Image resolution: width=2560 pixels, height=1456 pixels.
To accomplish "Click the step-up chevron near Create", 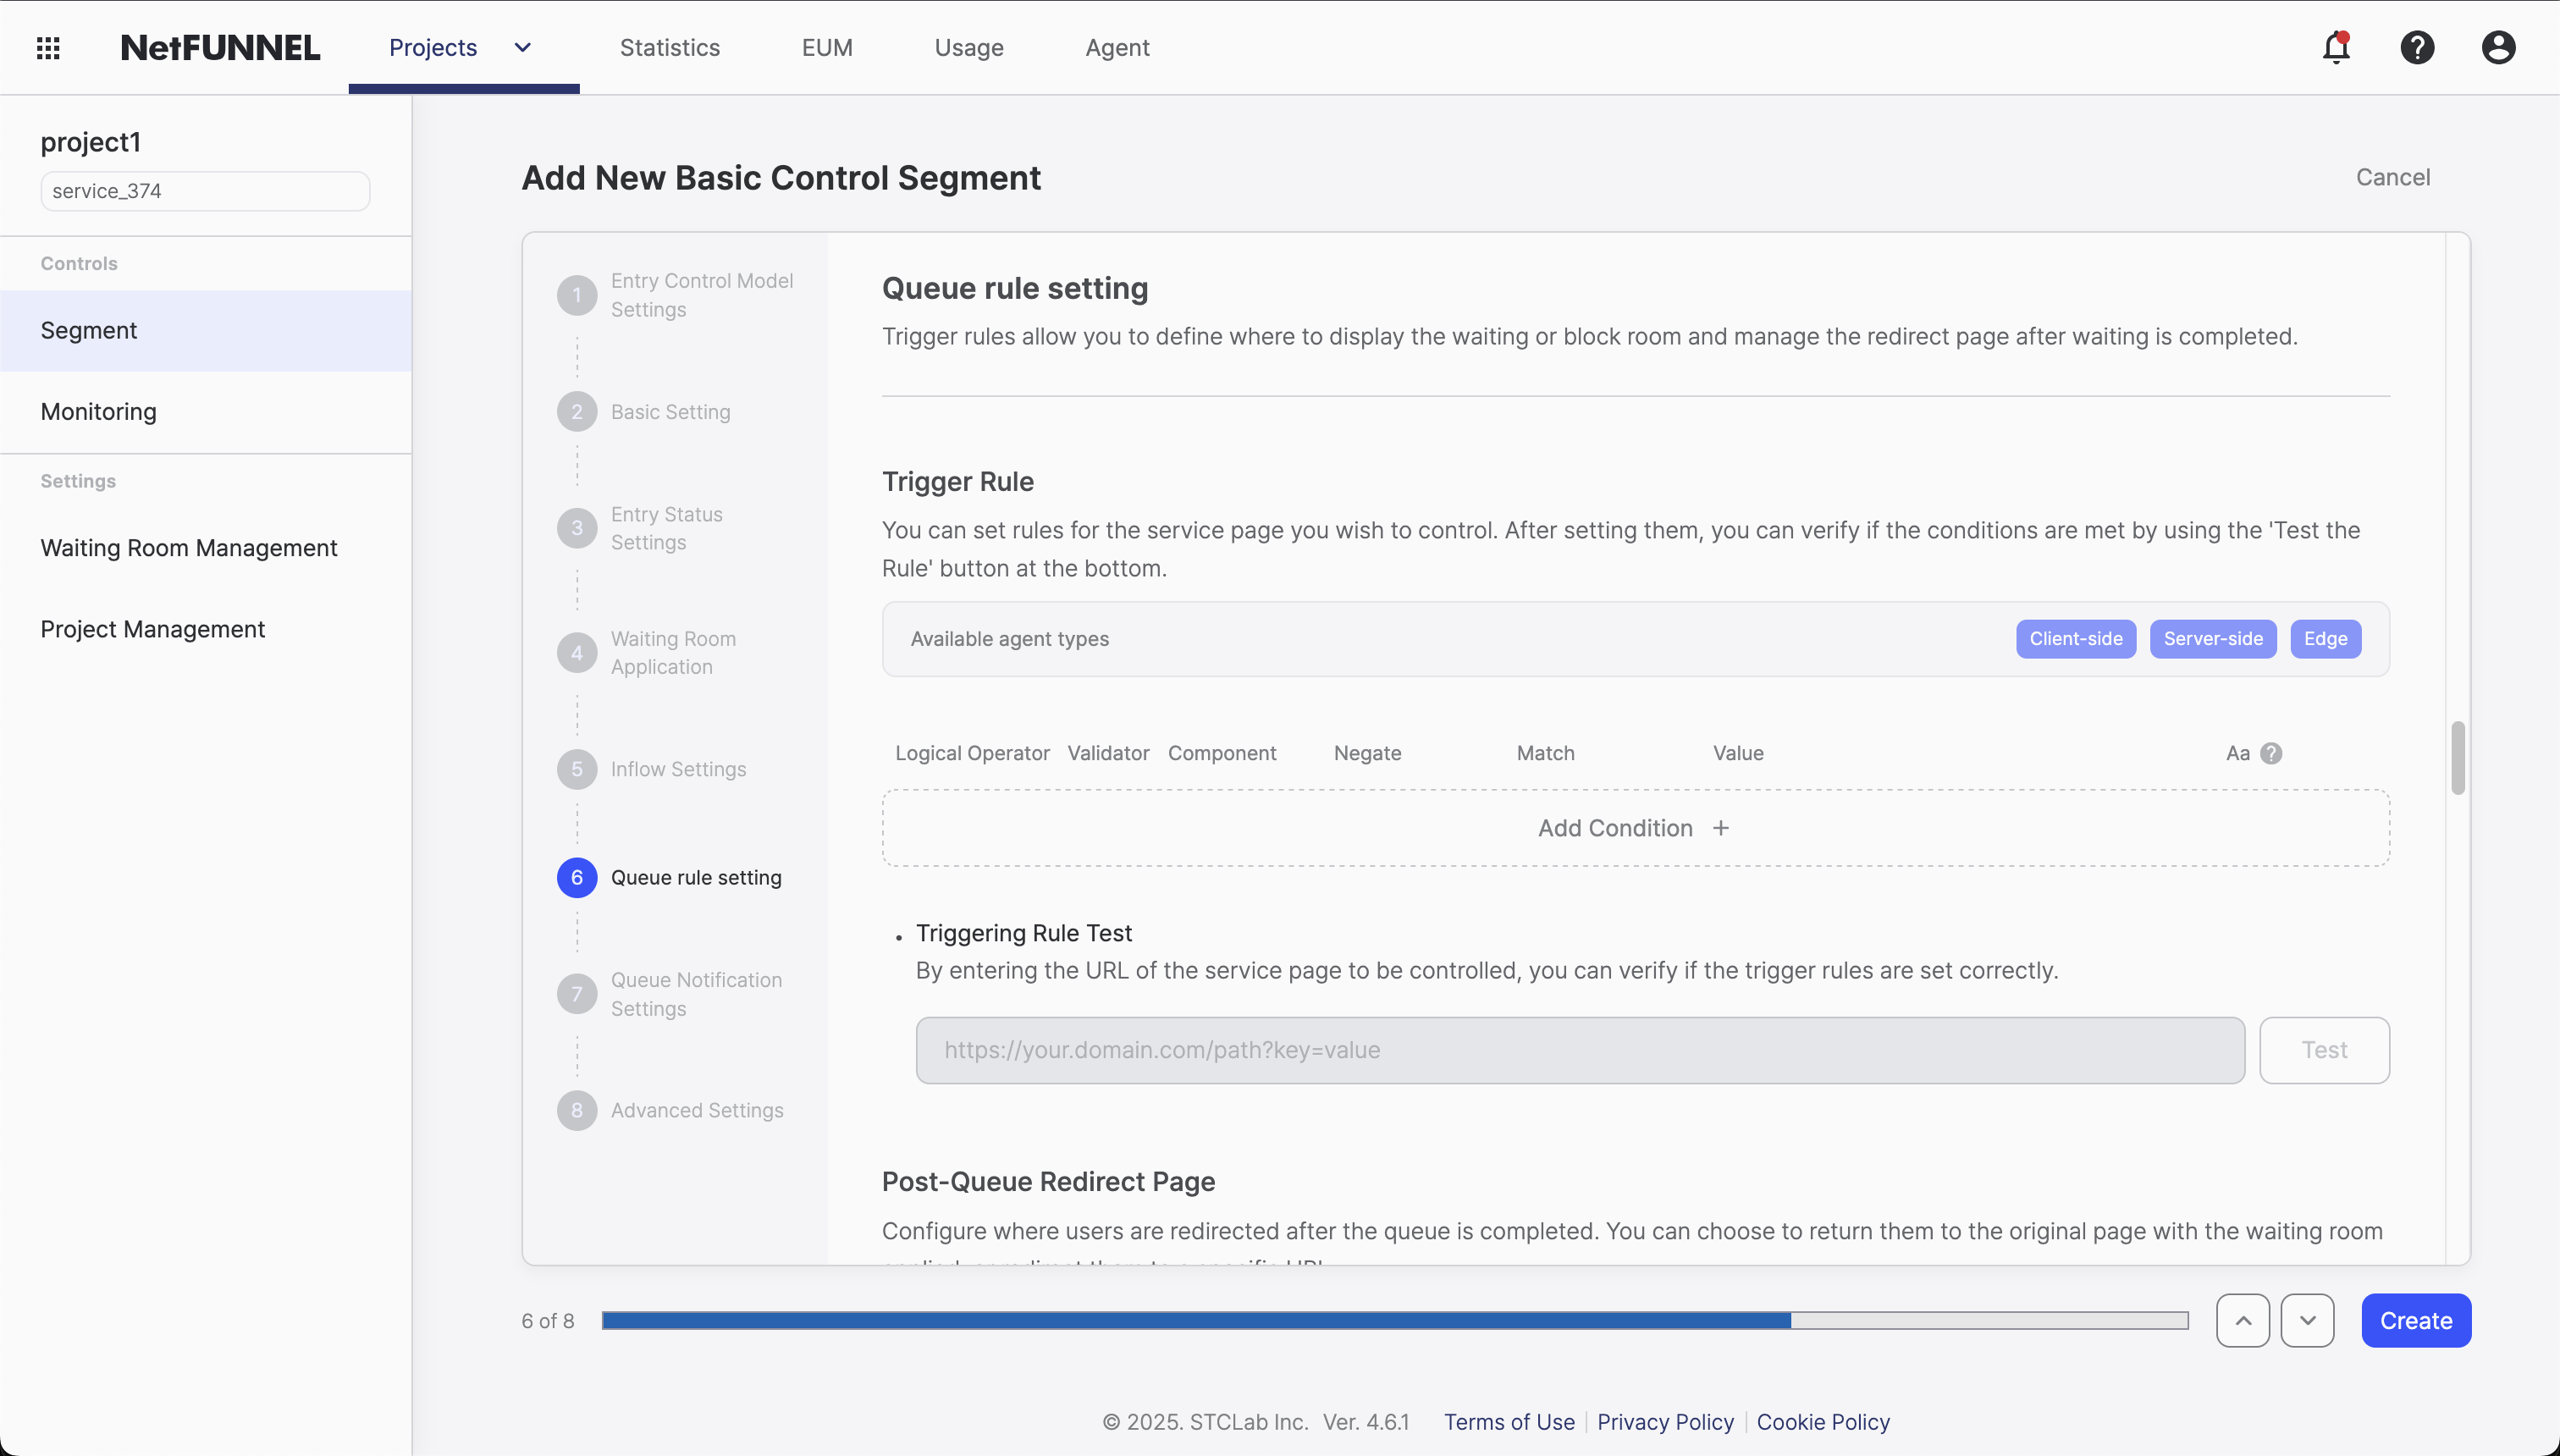I will coord(2242,1320).
